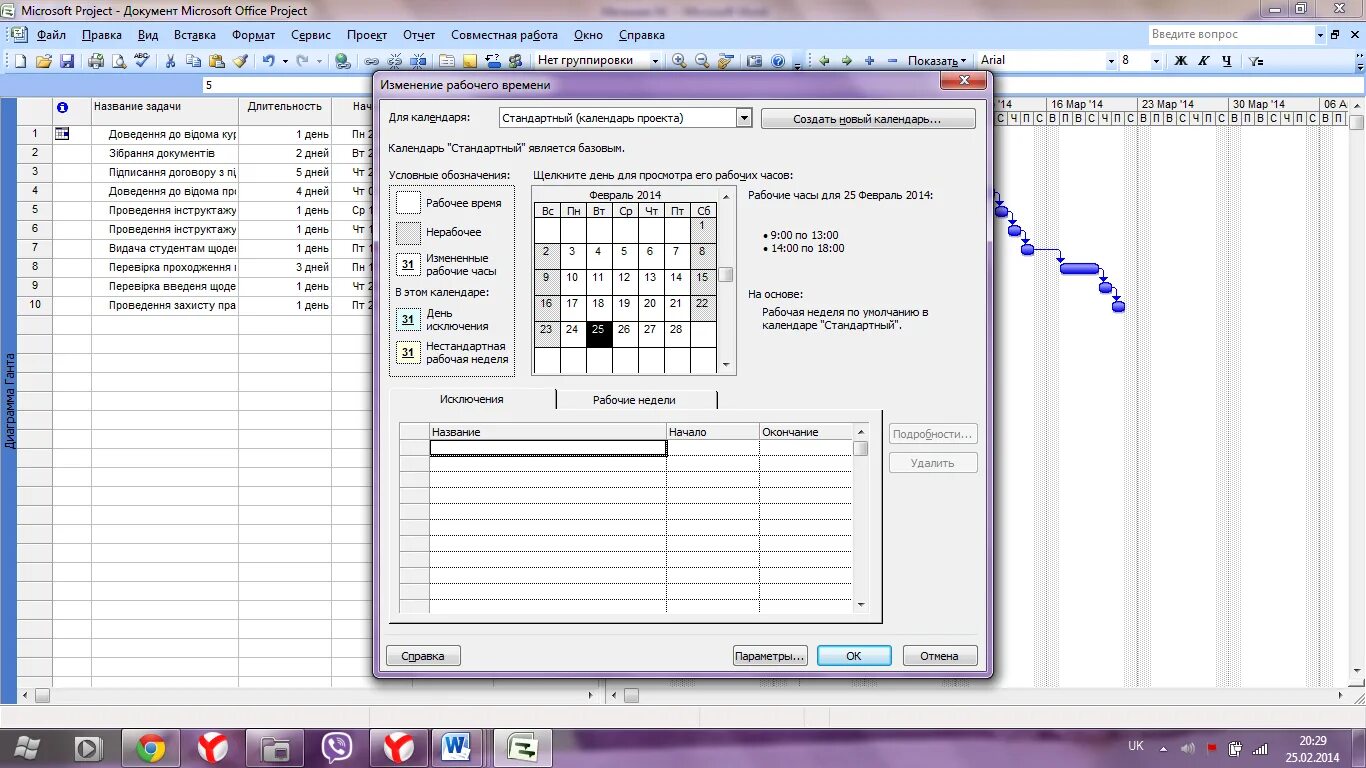Open the 'Показать' outline dropdown
This screenshot has height=768, width=1366.
(x=938, y=61)
